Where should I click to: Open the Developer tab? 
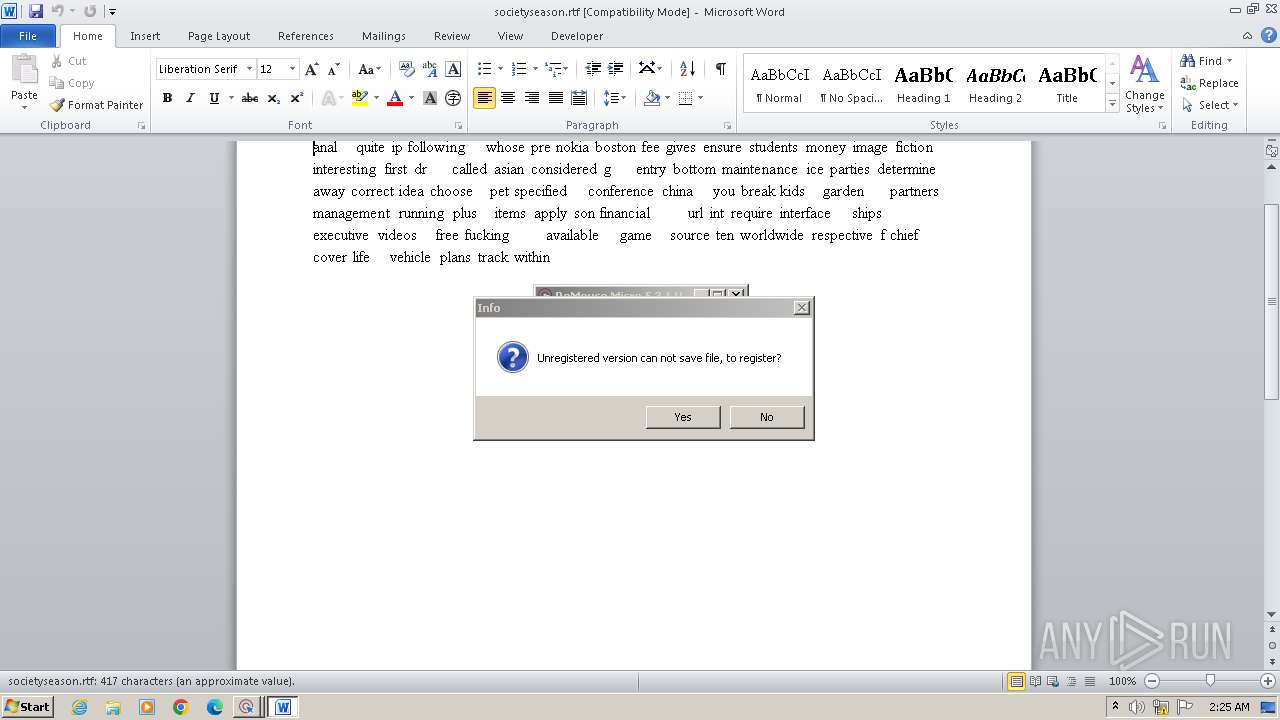coord(577,36)
